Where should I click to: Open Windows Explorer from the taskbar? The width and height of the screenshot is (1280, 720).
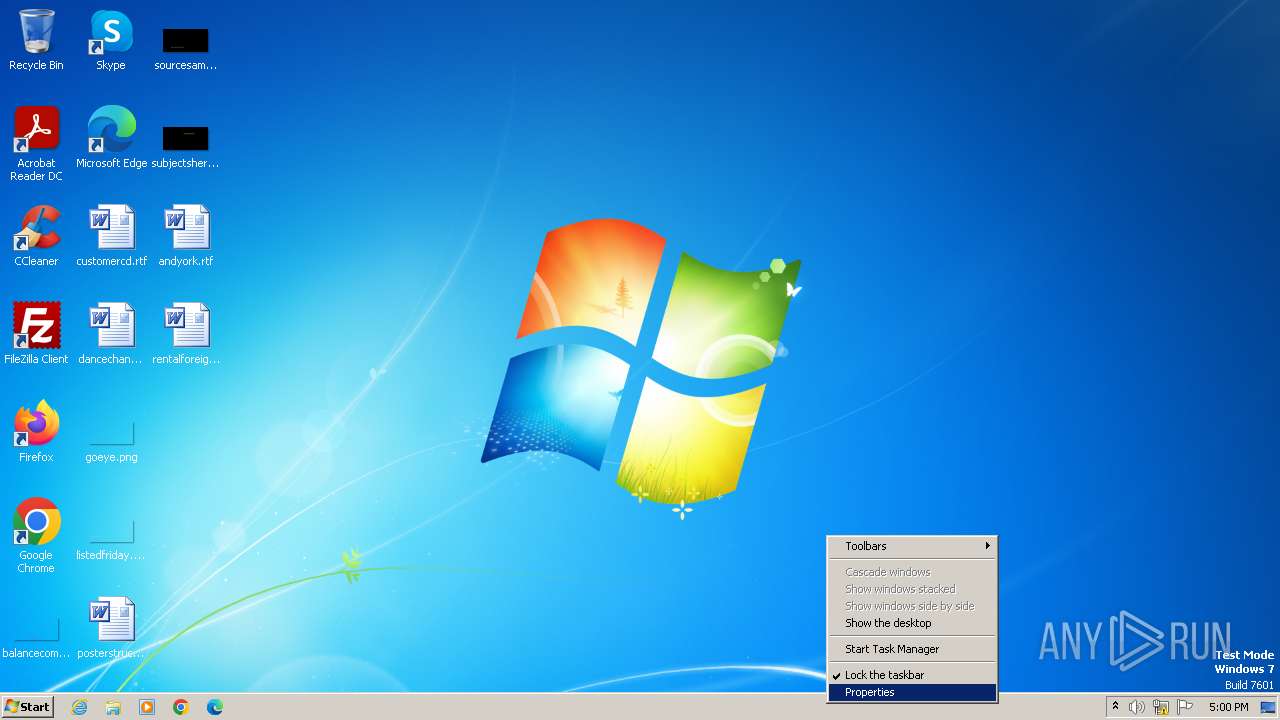click(113, 707)
